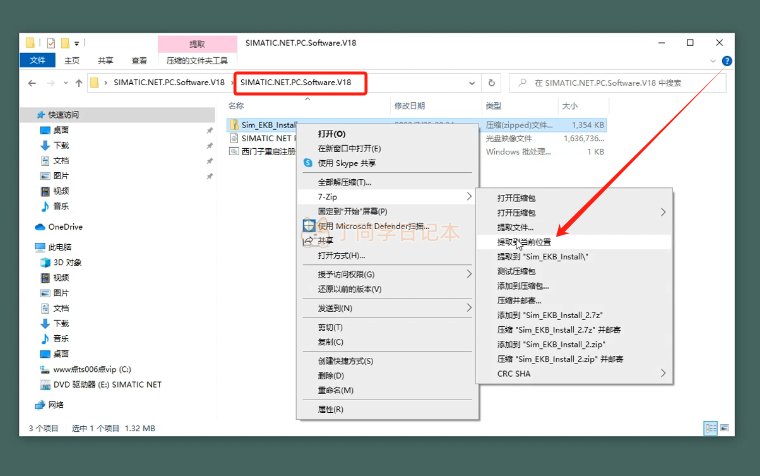The width and height of the screenshot is (760, 476).
Task: Click the Skype icon beside 使用 Skype 共享
Action: point(308,163)
